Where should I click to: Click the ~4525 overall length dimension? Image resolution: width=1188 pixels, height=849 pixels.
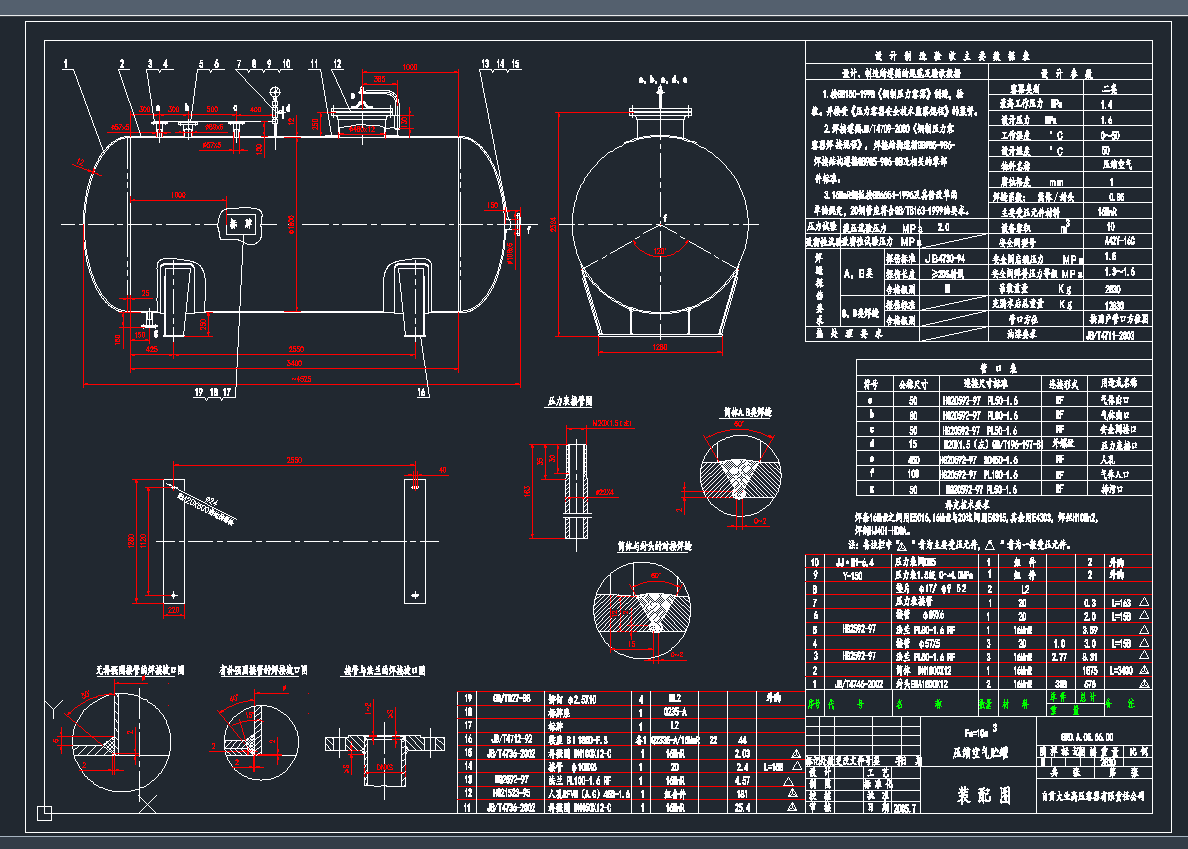[303, 379]
